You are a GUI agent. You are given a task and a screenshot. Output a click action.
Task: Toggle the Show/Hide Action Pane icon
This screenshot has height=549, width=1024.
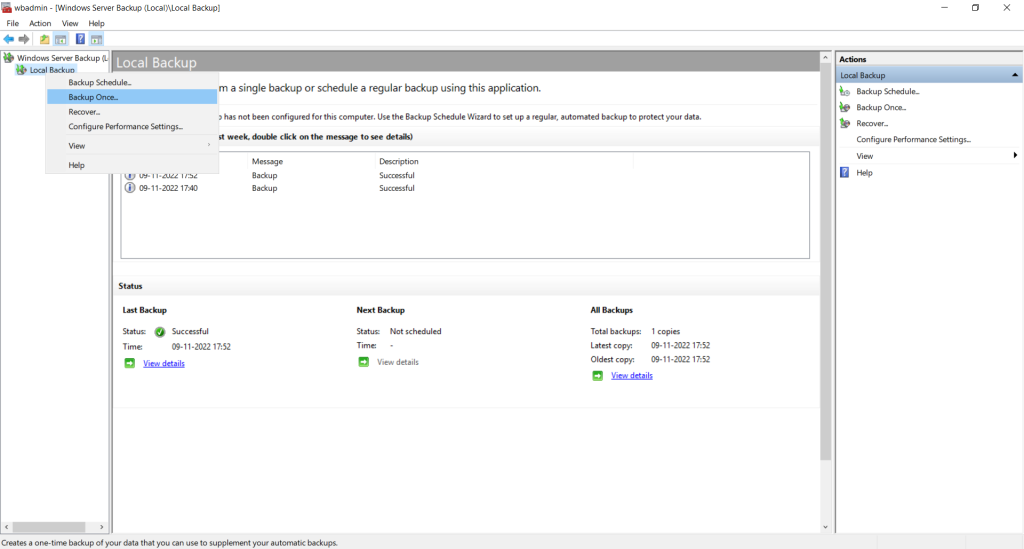96,39
